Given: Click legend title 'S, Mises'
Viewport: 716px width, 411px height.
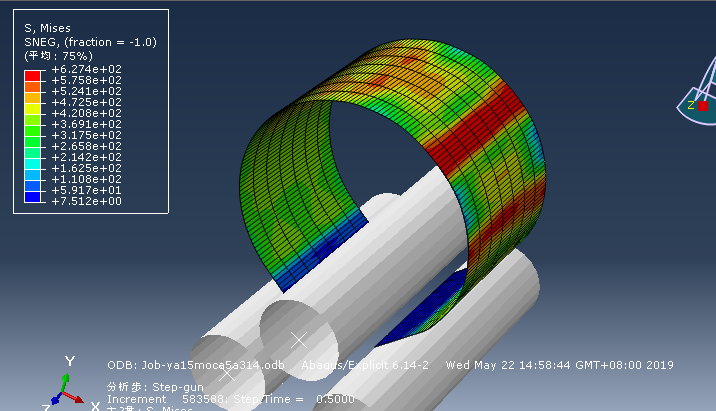Looking at the screenshot, I should (47, 28).
